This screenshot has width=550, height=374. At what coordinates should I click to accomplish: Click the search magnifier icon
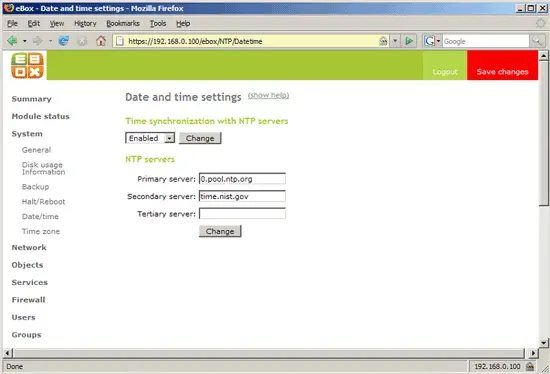(537, 41)
